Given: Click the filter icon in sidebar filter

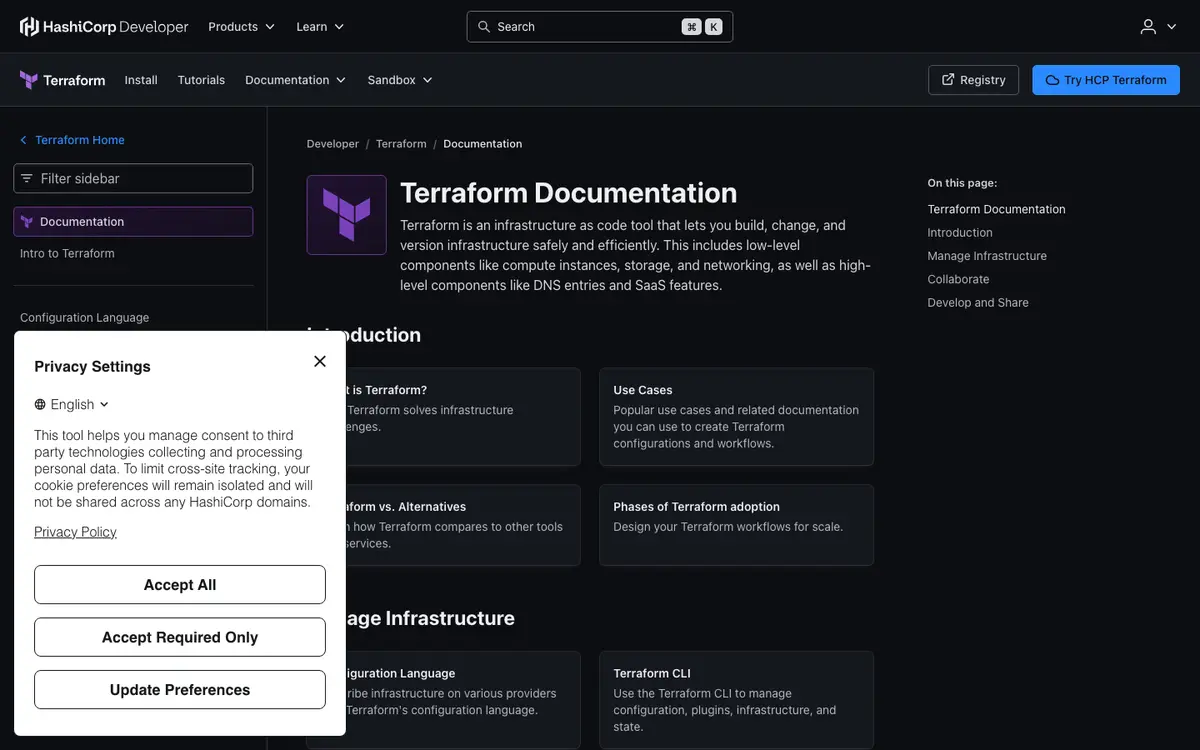Looking at the screenshot, I should 27,179.
